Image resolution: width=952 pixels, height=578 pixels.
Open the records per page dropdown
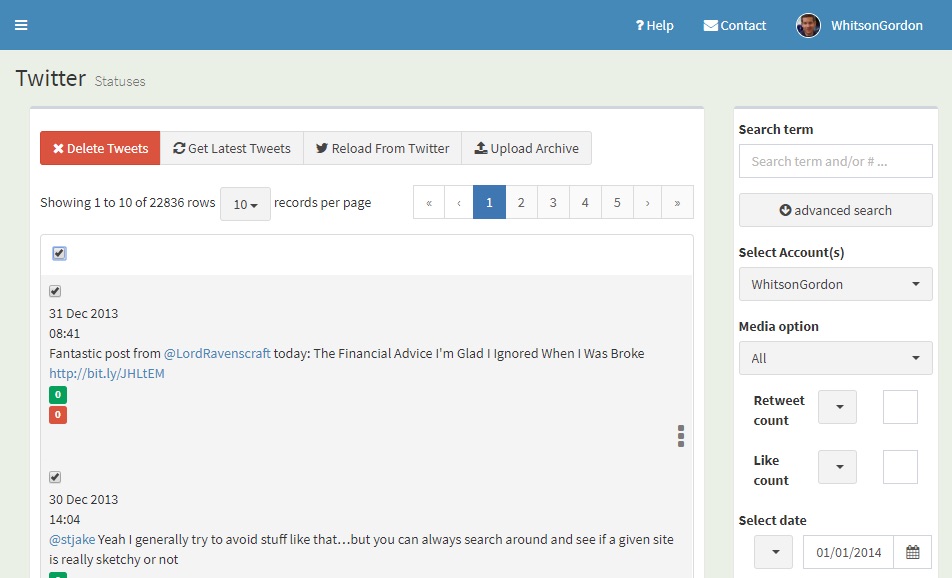(245, 204)
